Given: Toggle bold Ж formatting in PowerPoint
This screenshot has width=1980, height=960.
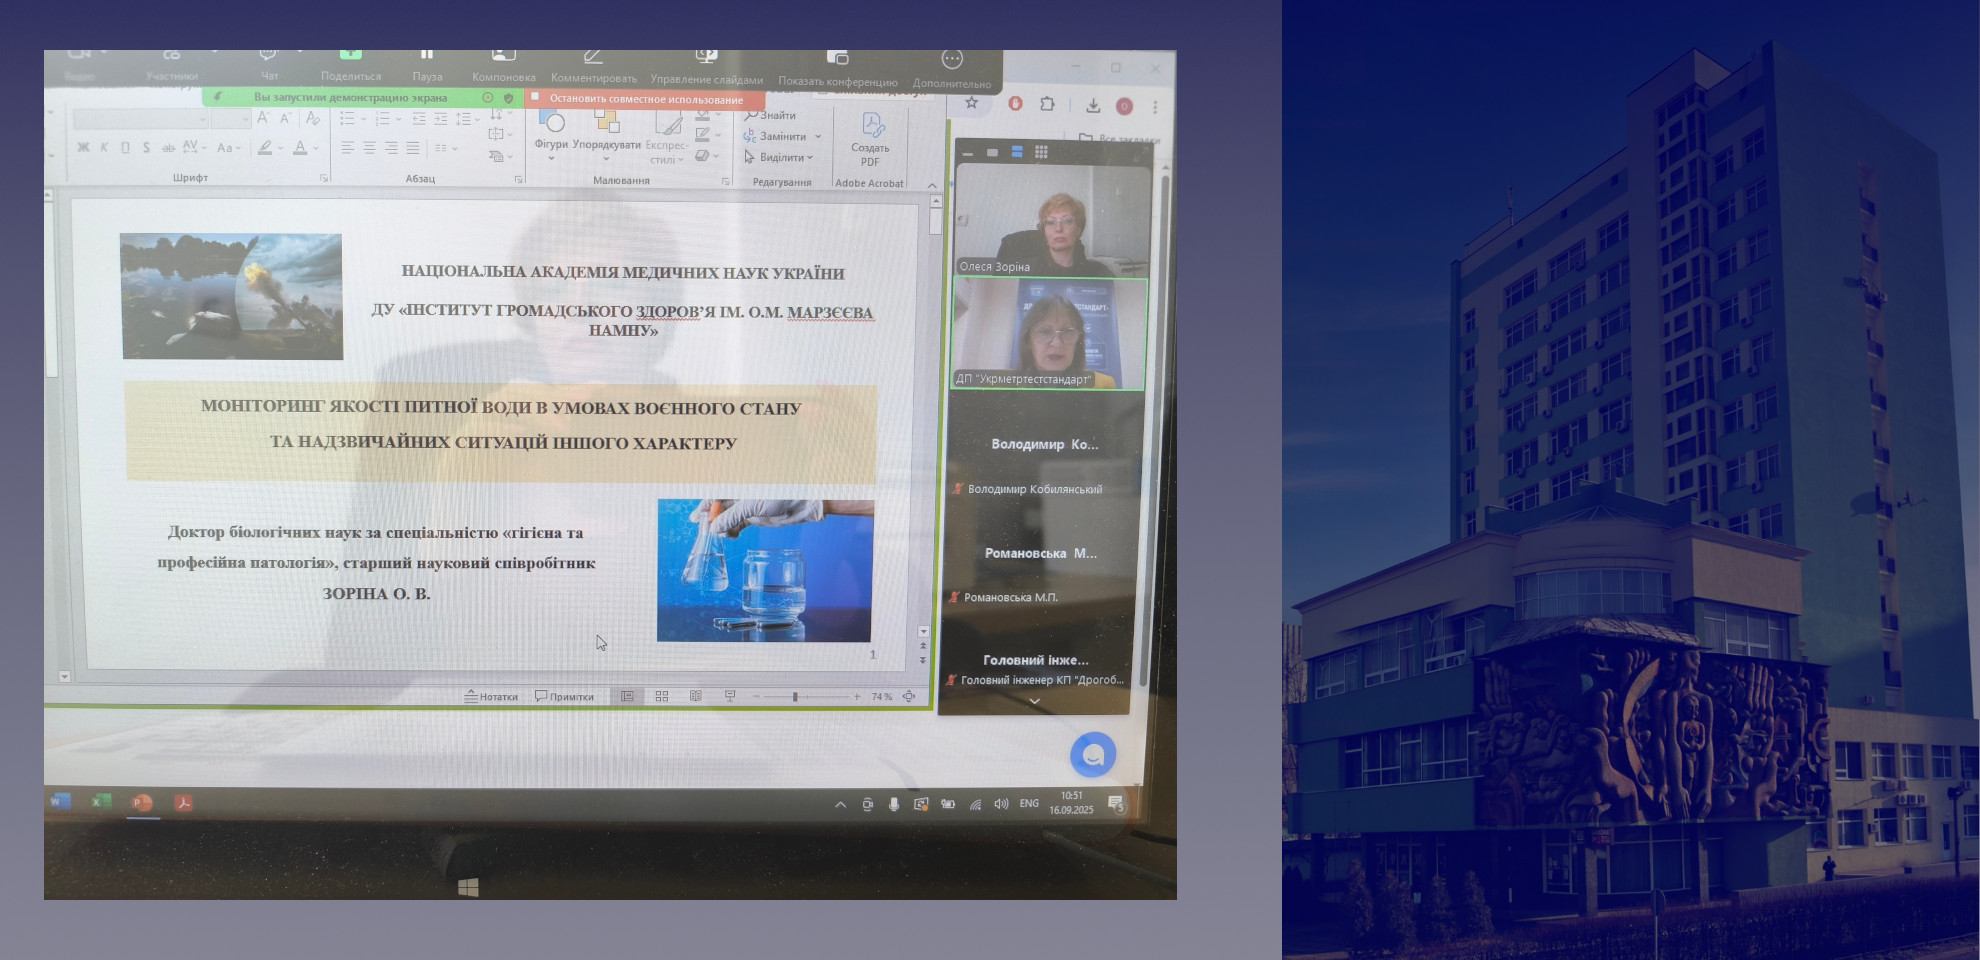Looking at the screenshot, I should [83, 147].
